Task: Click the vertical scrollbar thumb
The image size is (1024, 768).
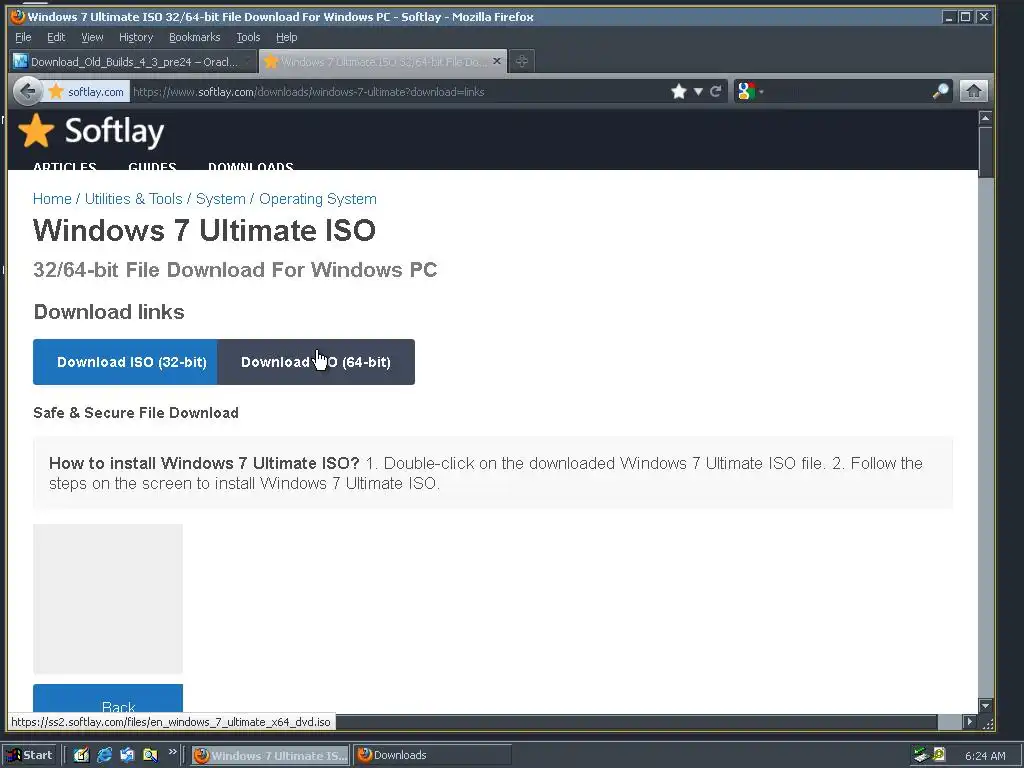Action: click(x=985, y=152)
